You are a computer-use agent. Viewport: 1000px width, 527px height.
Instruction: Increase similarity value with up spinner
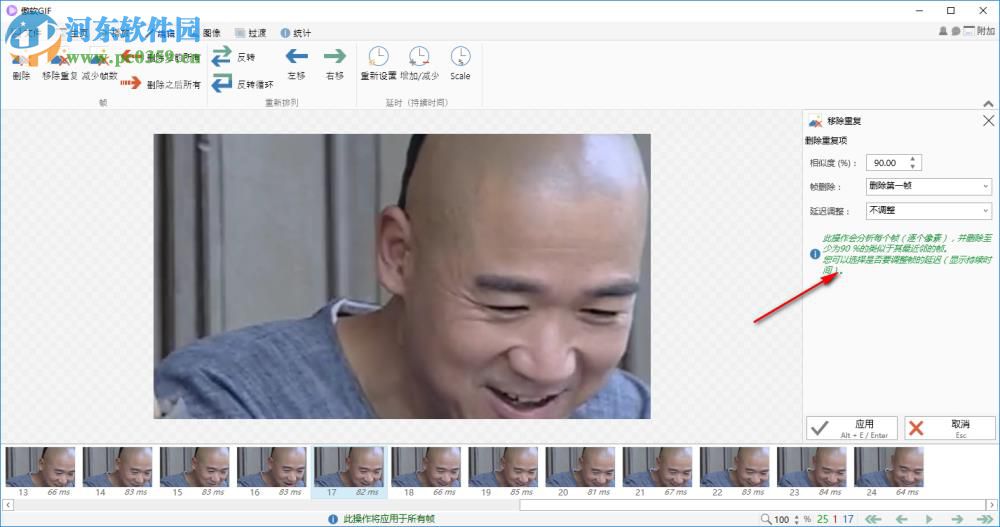click(913, 159)
